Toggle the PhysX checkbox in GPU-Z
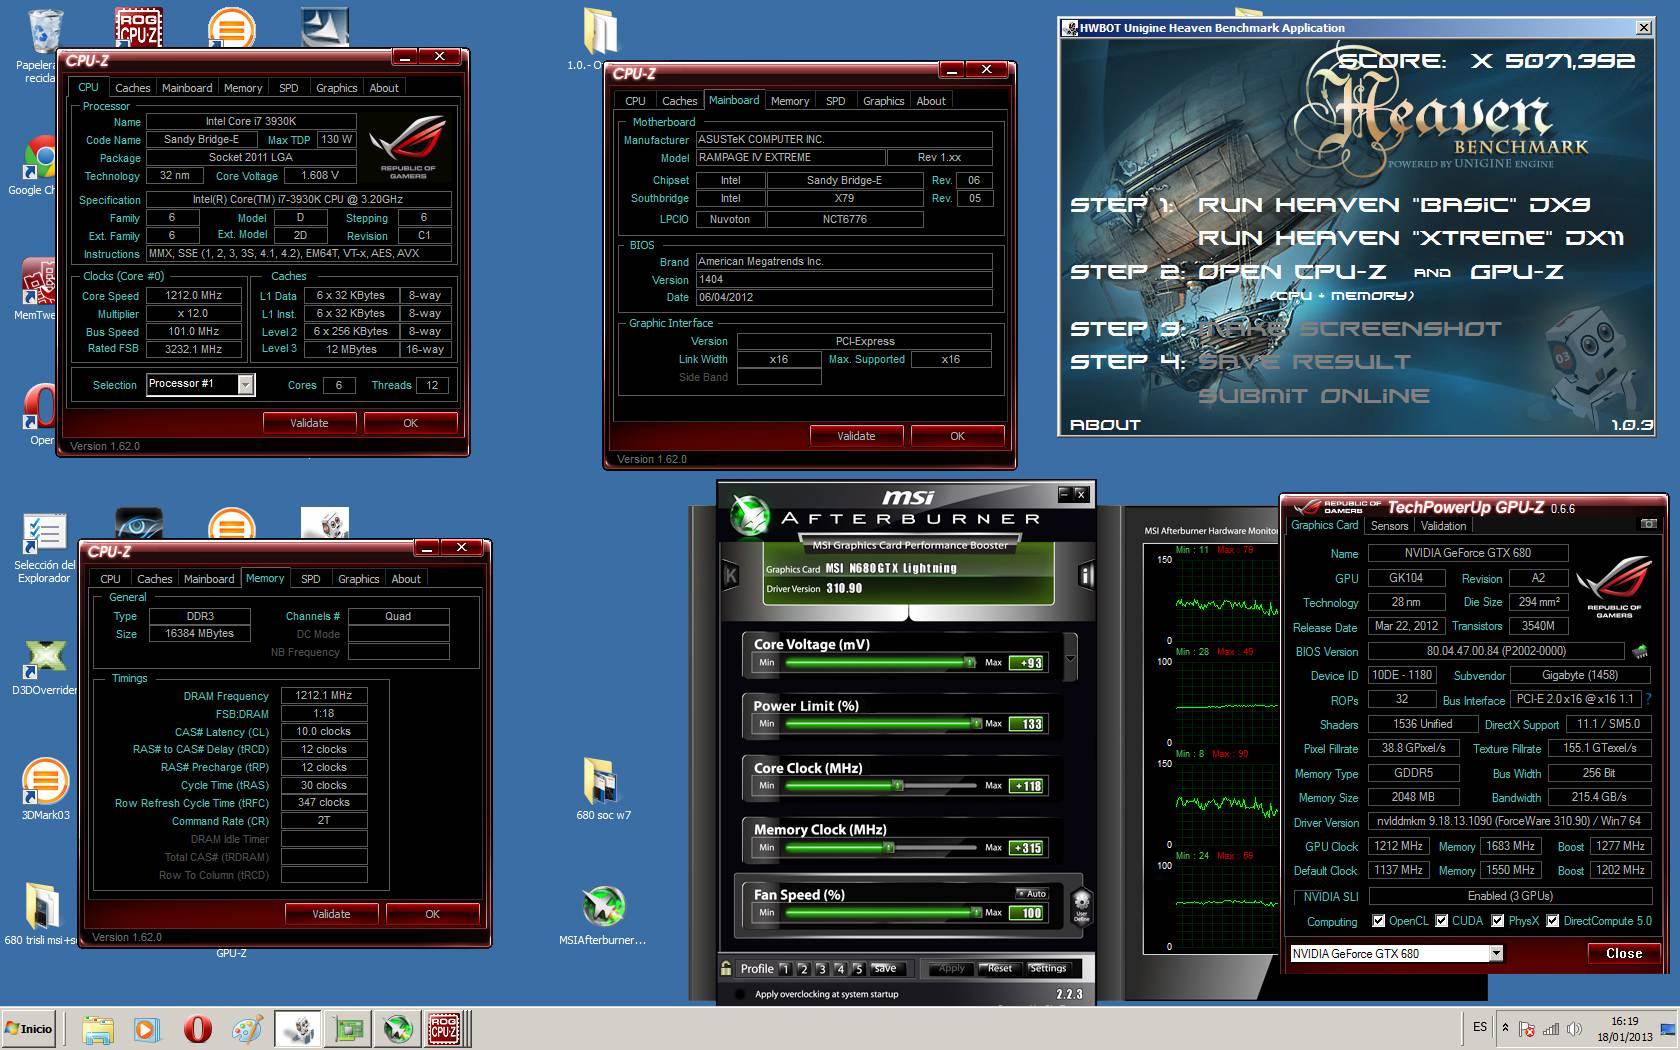Screen dimensions: 1680x1050 (x=1498, y=921)
